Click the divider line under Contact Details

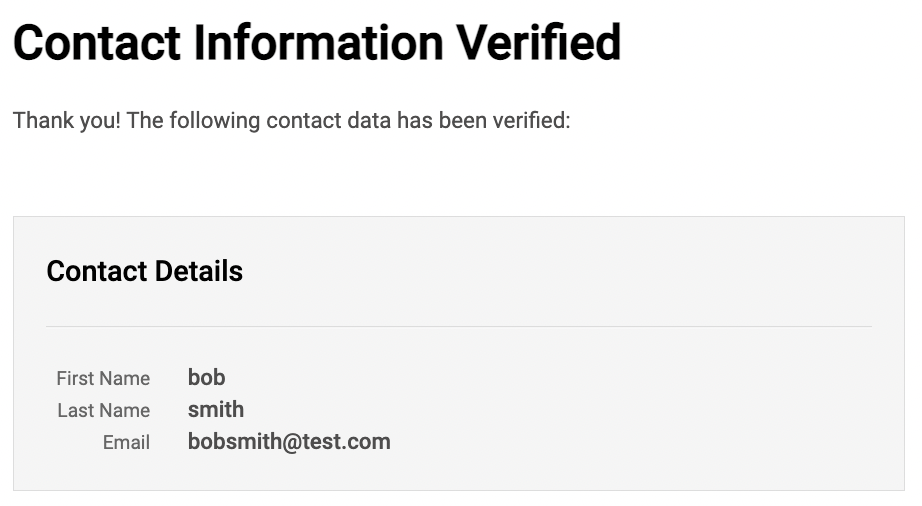click(458, 326)
